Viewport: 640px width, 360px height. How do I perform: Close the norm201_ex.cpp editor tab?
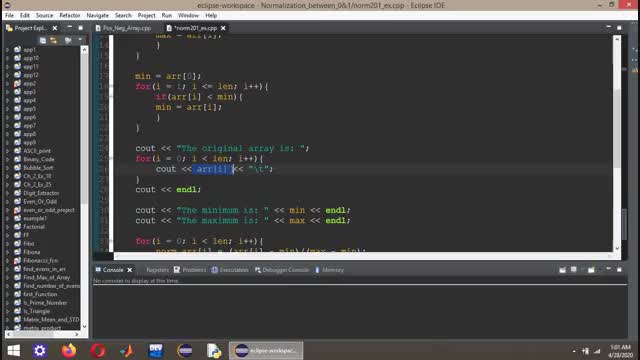[x=223, y=28]
